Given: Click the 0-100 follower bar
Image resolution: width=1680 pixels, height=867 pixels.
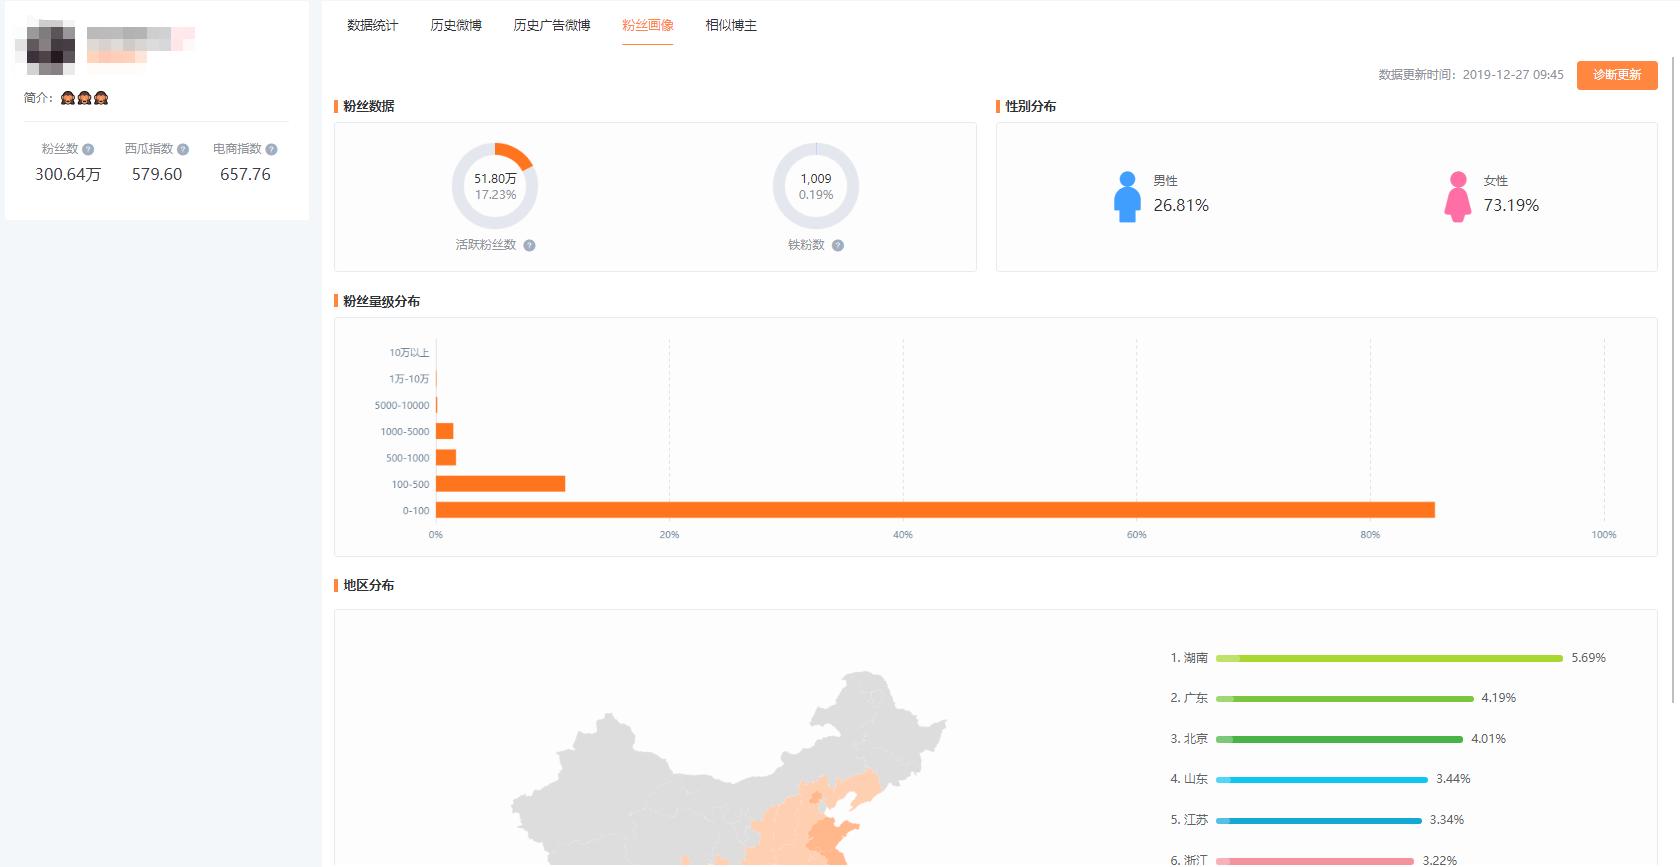Looking at the screenshot, I should pyautogui.click(x=935, y=510).
